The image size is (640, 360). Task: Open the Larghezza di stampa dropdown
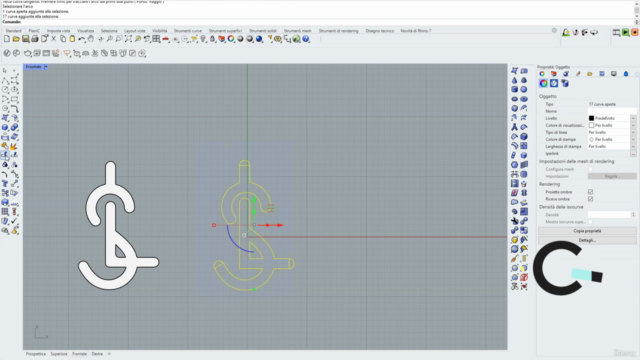pos(633,146)
